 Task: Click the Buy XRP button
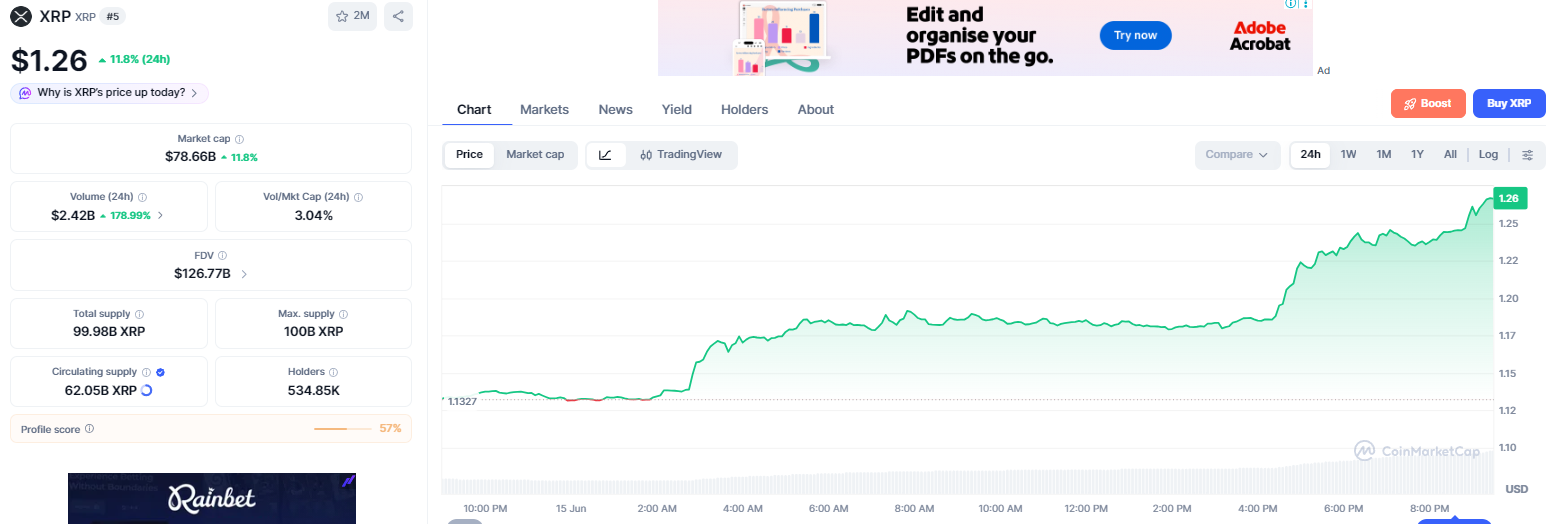(x=1509, y=104)
